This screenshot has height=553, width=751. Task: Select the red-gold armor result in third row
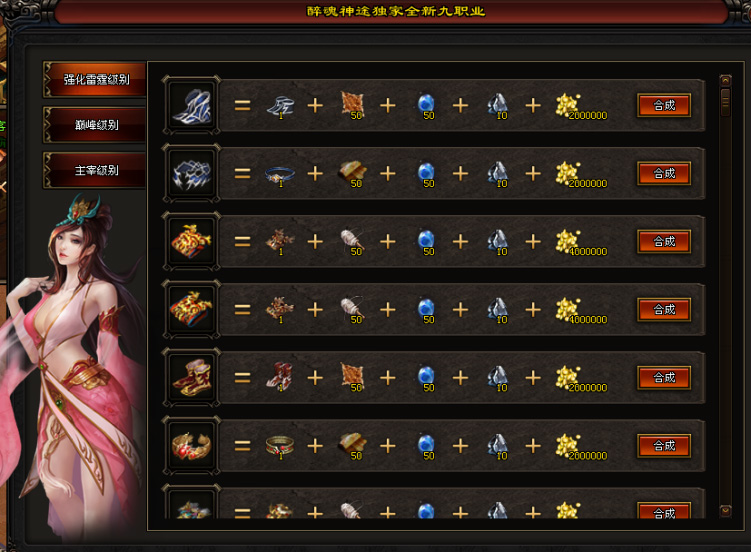click(x=191, y=241)
